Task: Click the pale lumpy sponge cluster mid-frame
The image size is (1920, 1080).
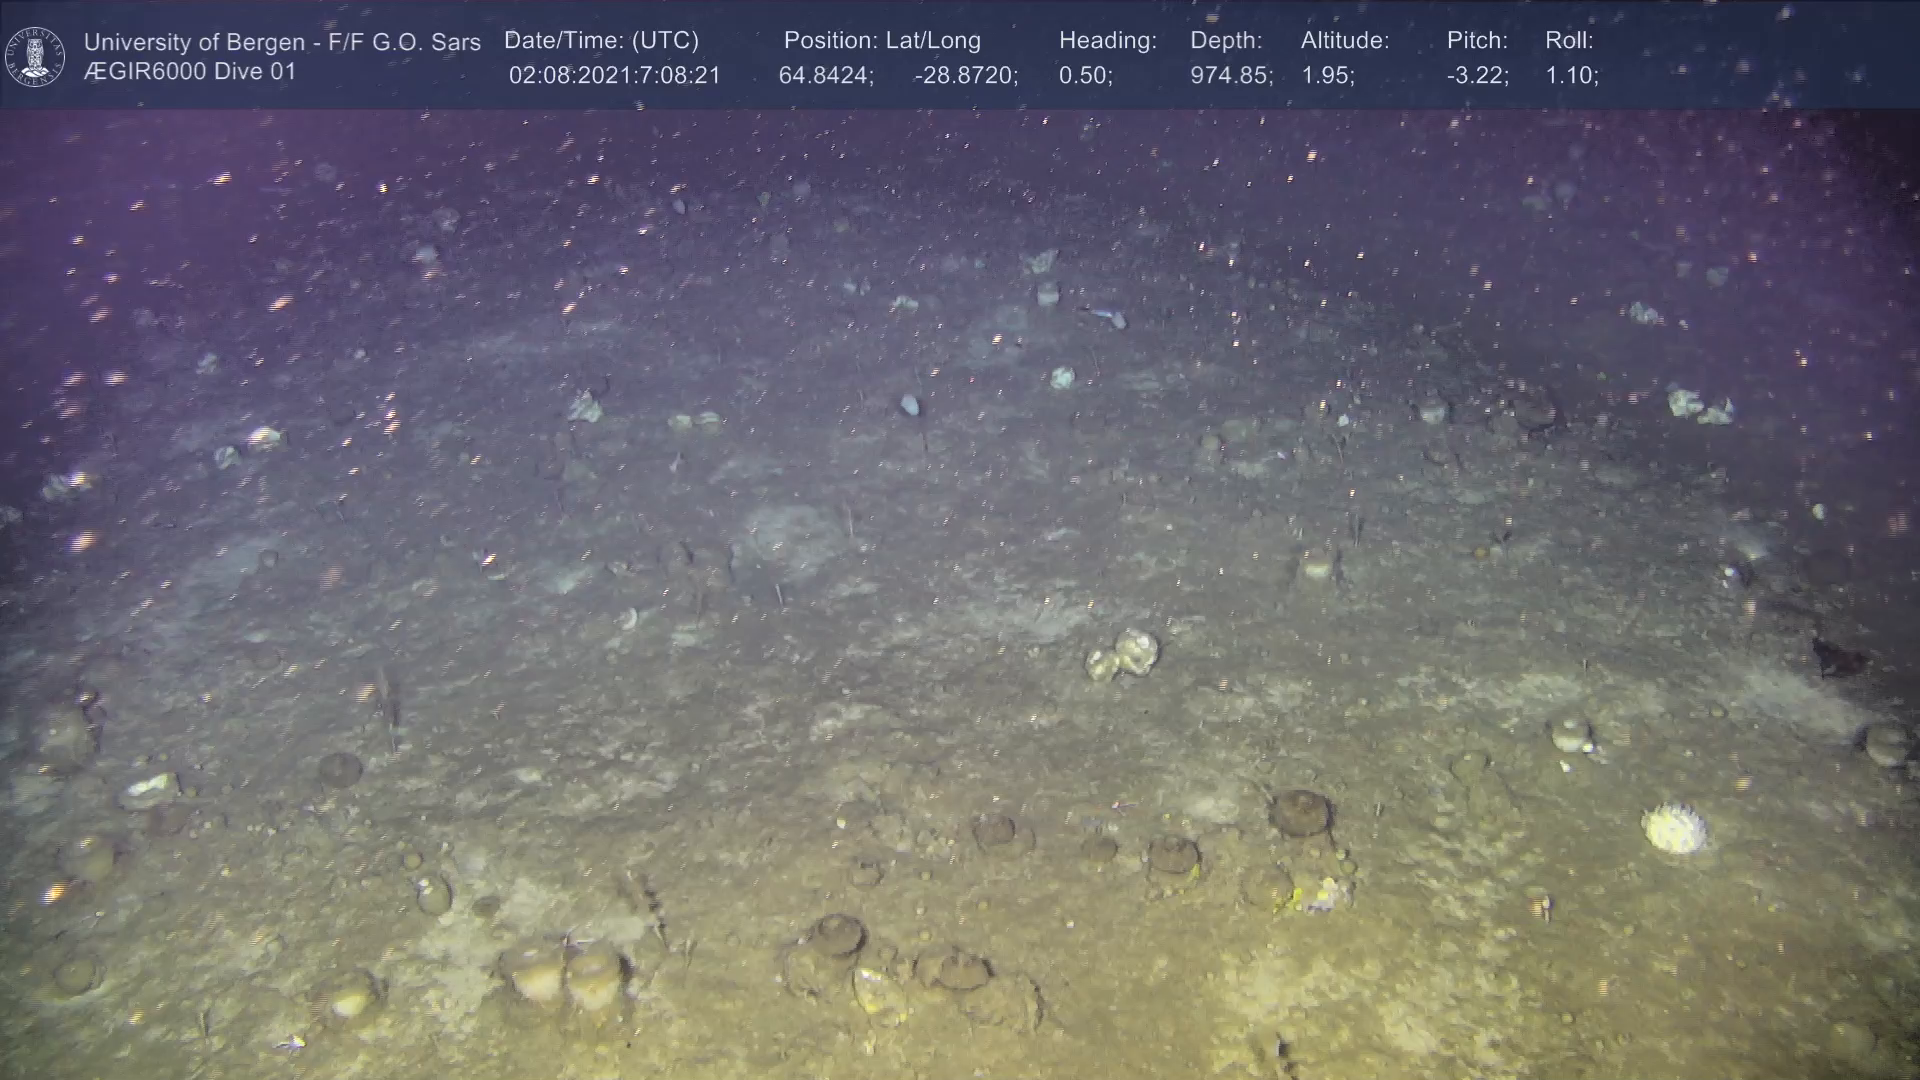Action: (x=1124, y=655)
